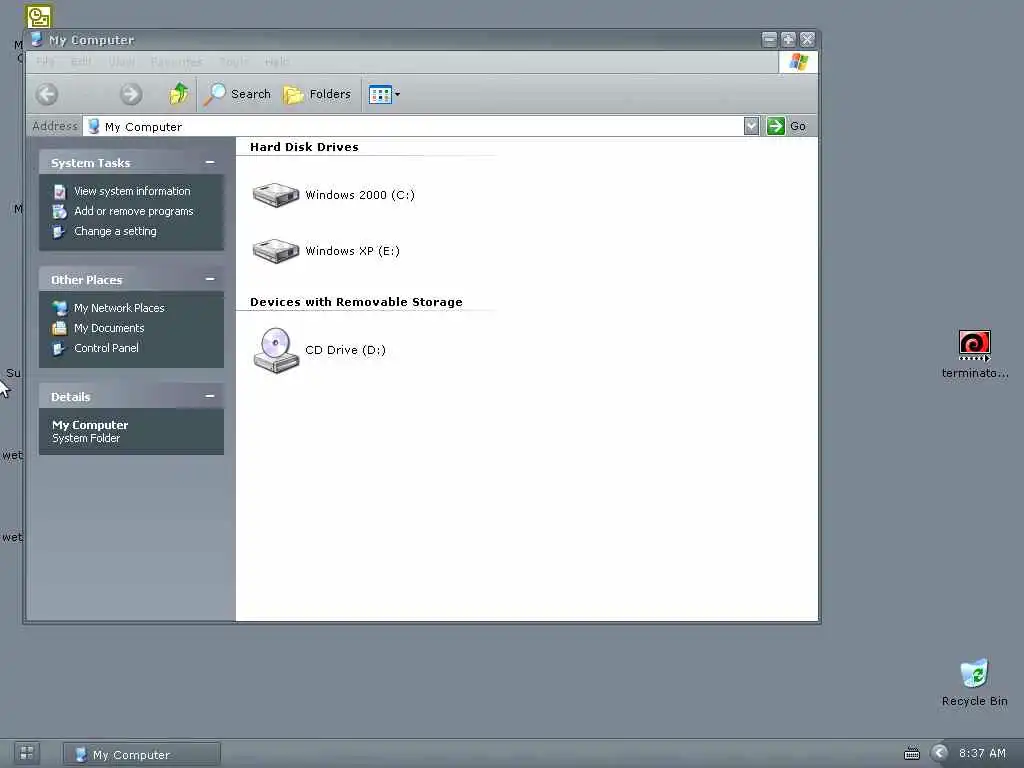Minimize the My Computer window
This screenshot has width=1024, height=768.
click(x=770, y=40)
